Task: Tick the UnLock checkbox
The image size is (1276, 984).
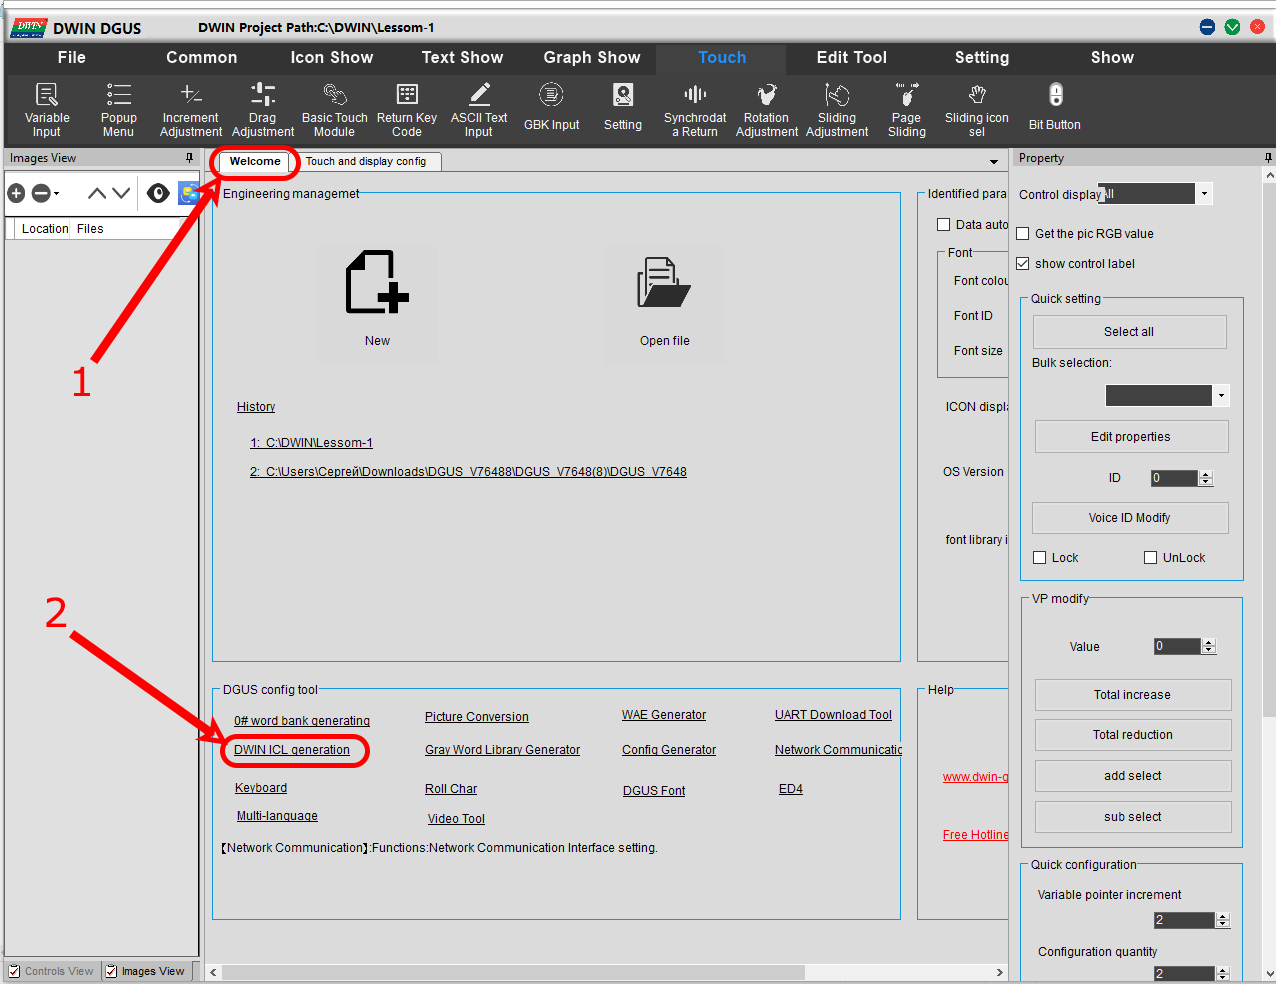Action: coord(1150,557)
